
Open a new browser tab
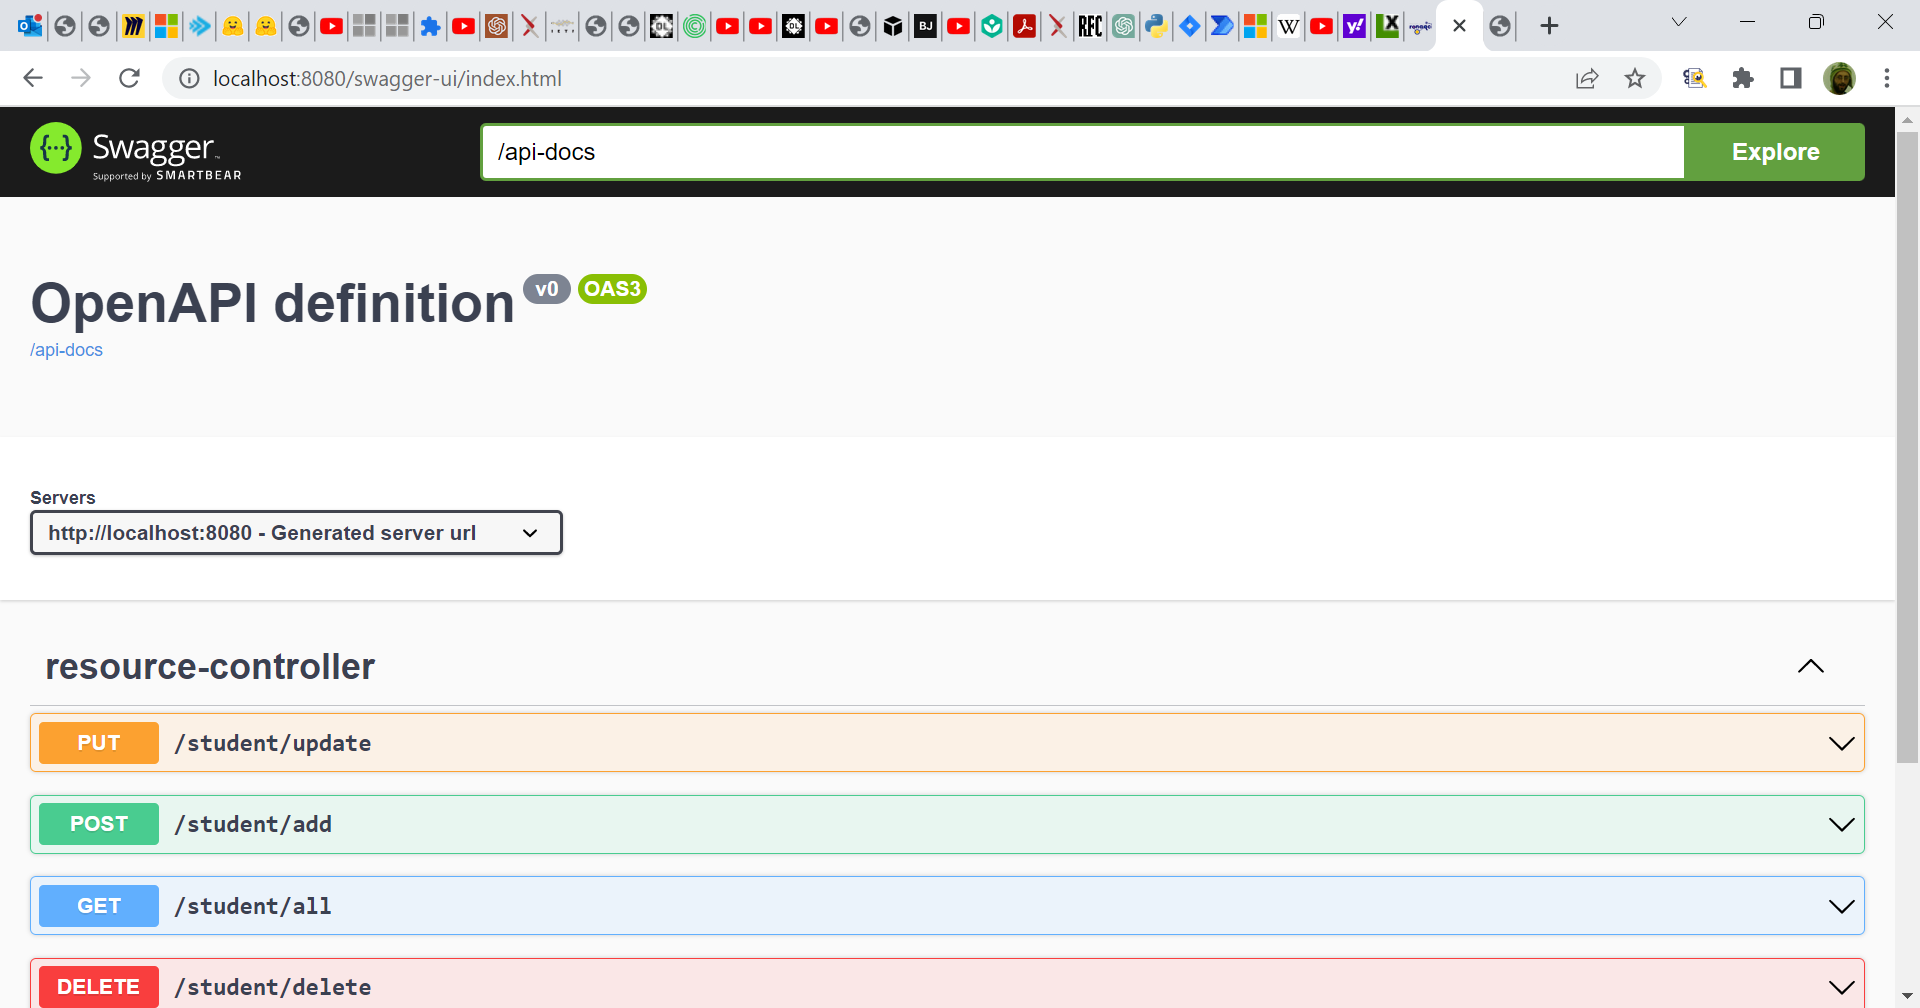click(x=1549, y=26)
